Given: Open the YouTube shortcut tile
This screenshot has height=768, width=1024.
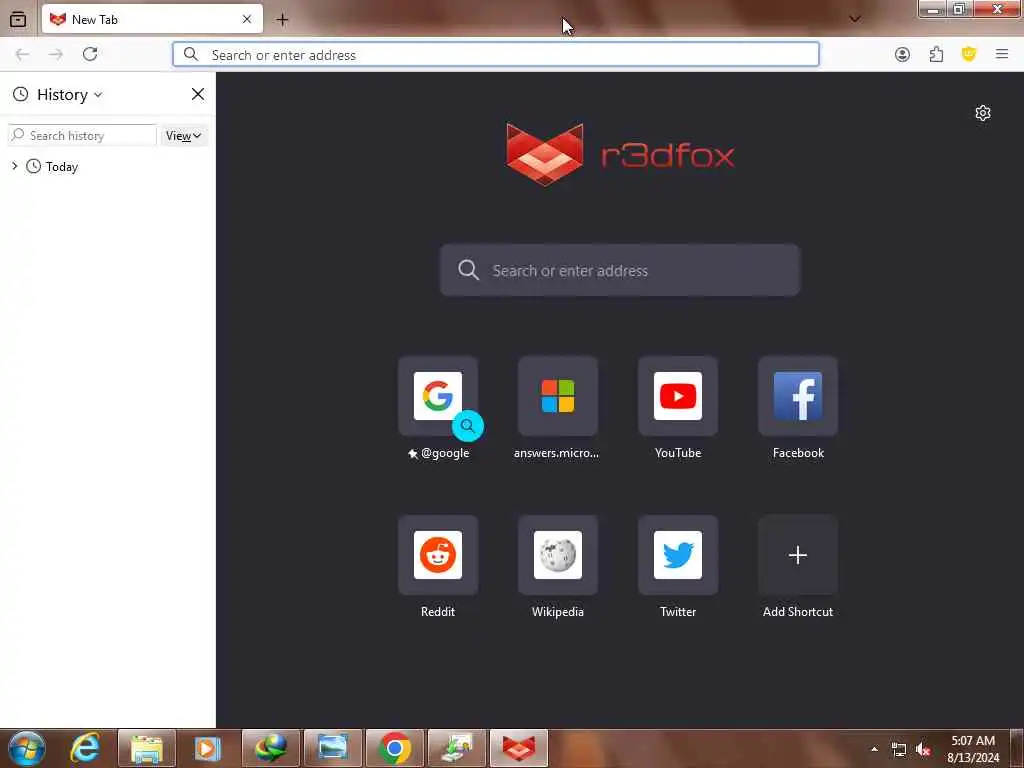Looking at the screenshot, I should click(678, 396).
